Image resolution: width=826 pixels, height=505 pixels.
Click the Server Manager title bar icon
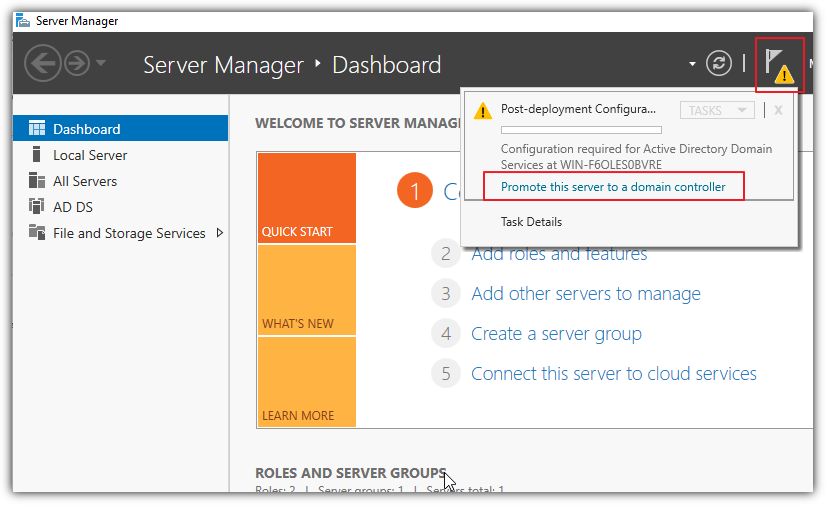23,21
